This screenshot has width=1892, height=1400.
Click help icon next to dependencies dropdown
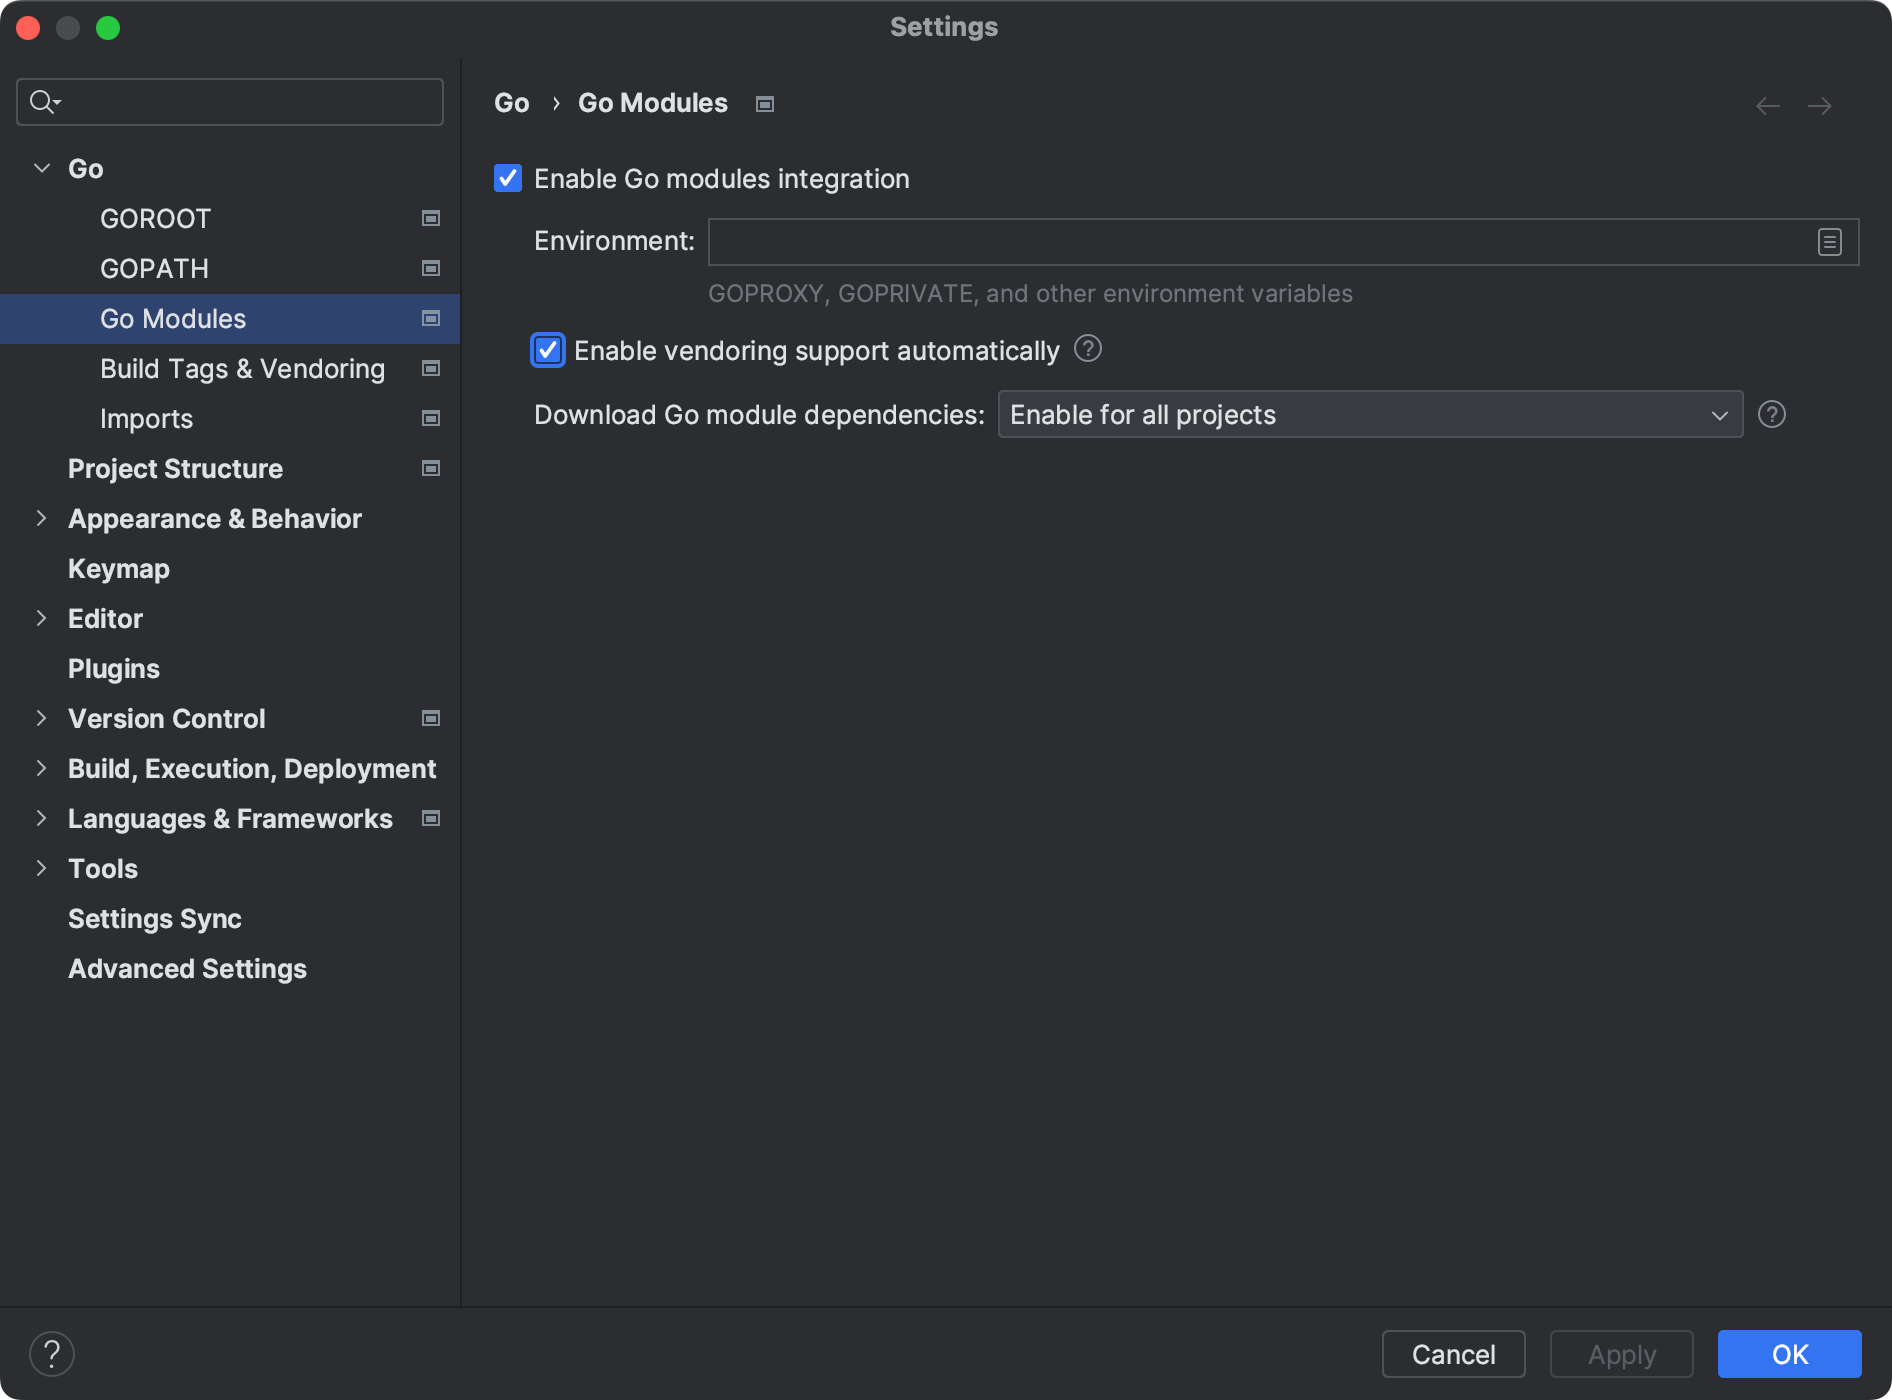[1771, 414]
